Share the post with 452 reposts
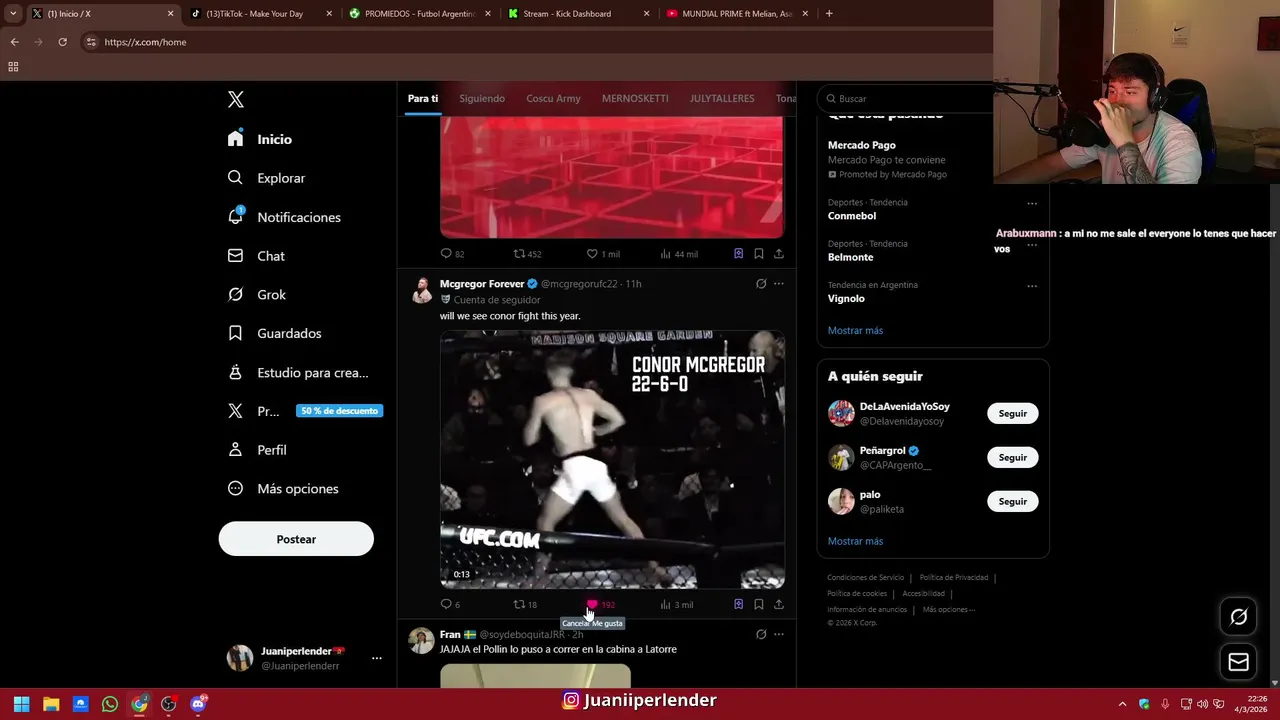Screen dimensions: 1280x720 [x=779, y=254]
